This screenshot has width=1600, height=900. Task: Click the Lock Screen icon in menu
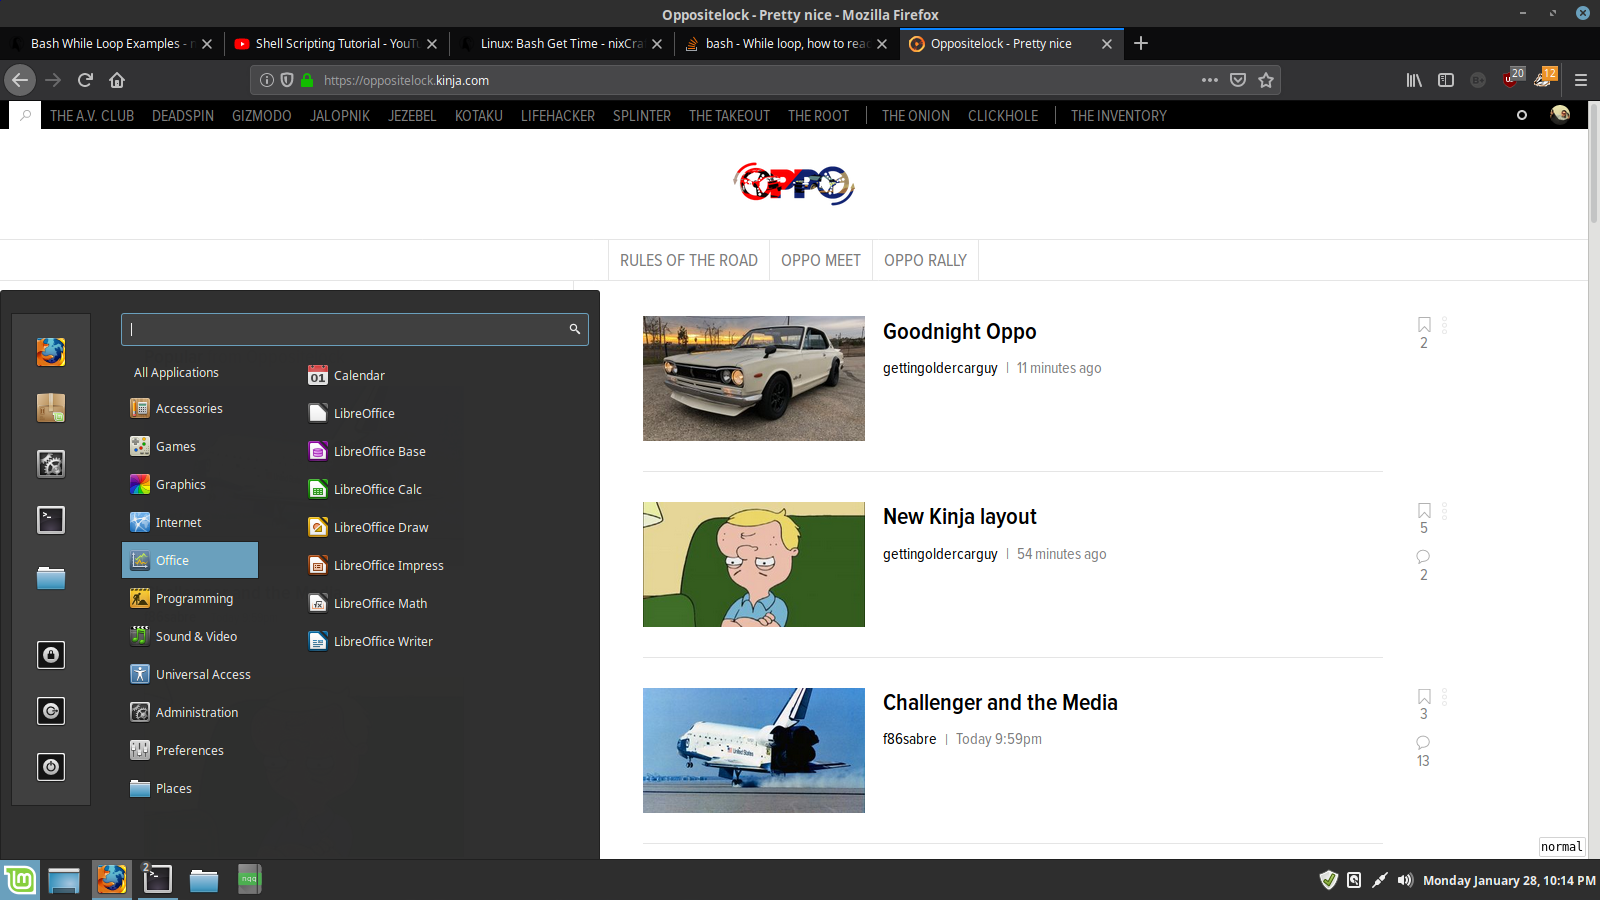coord(51,655)
